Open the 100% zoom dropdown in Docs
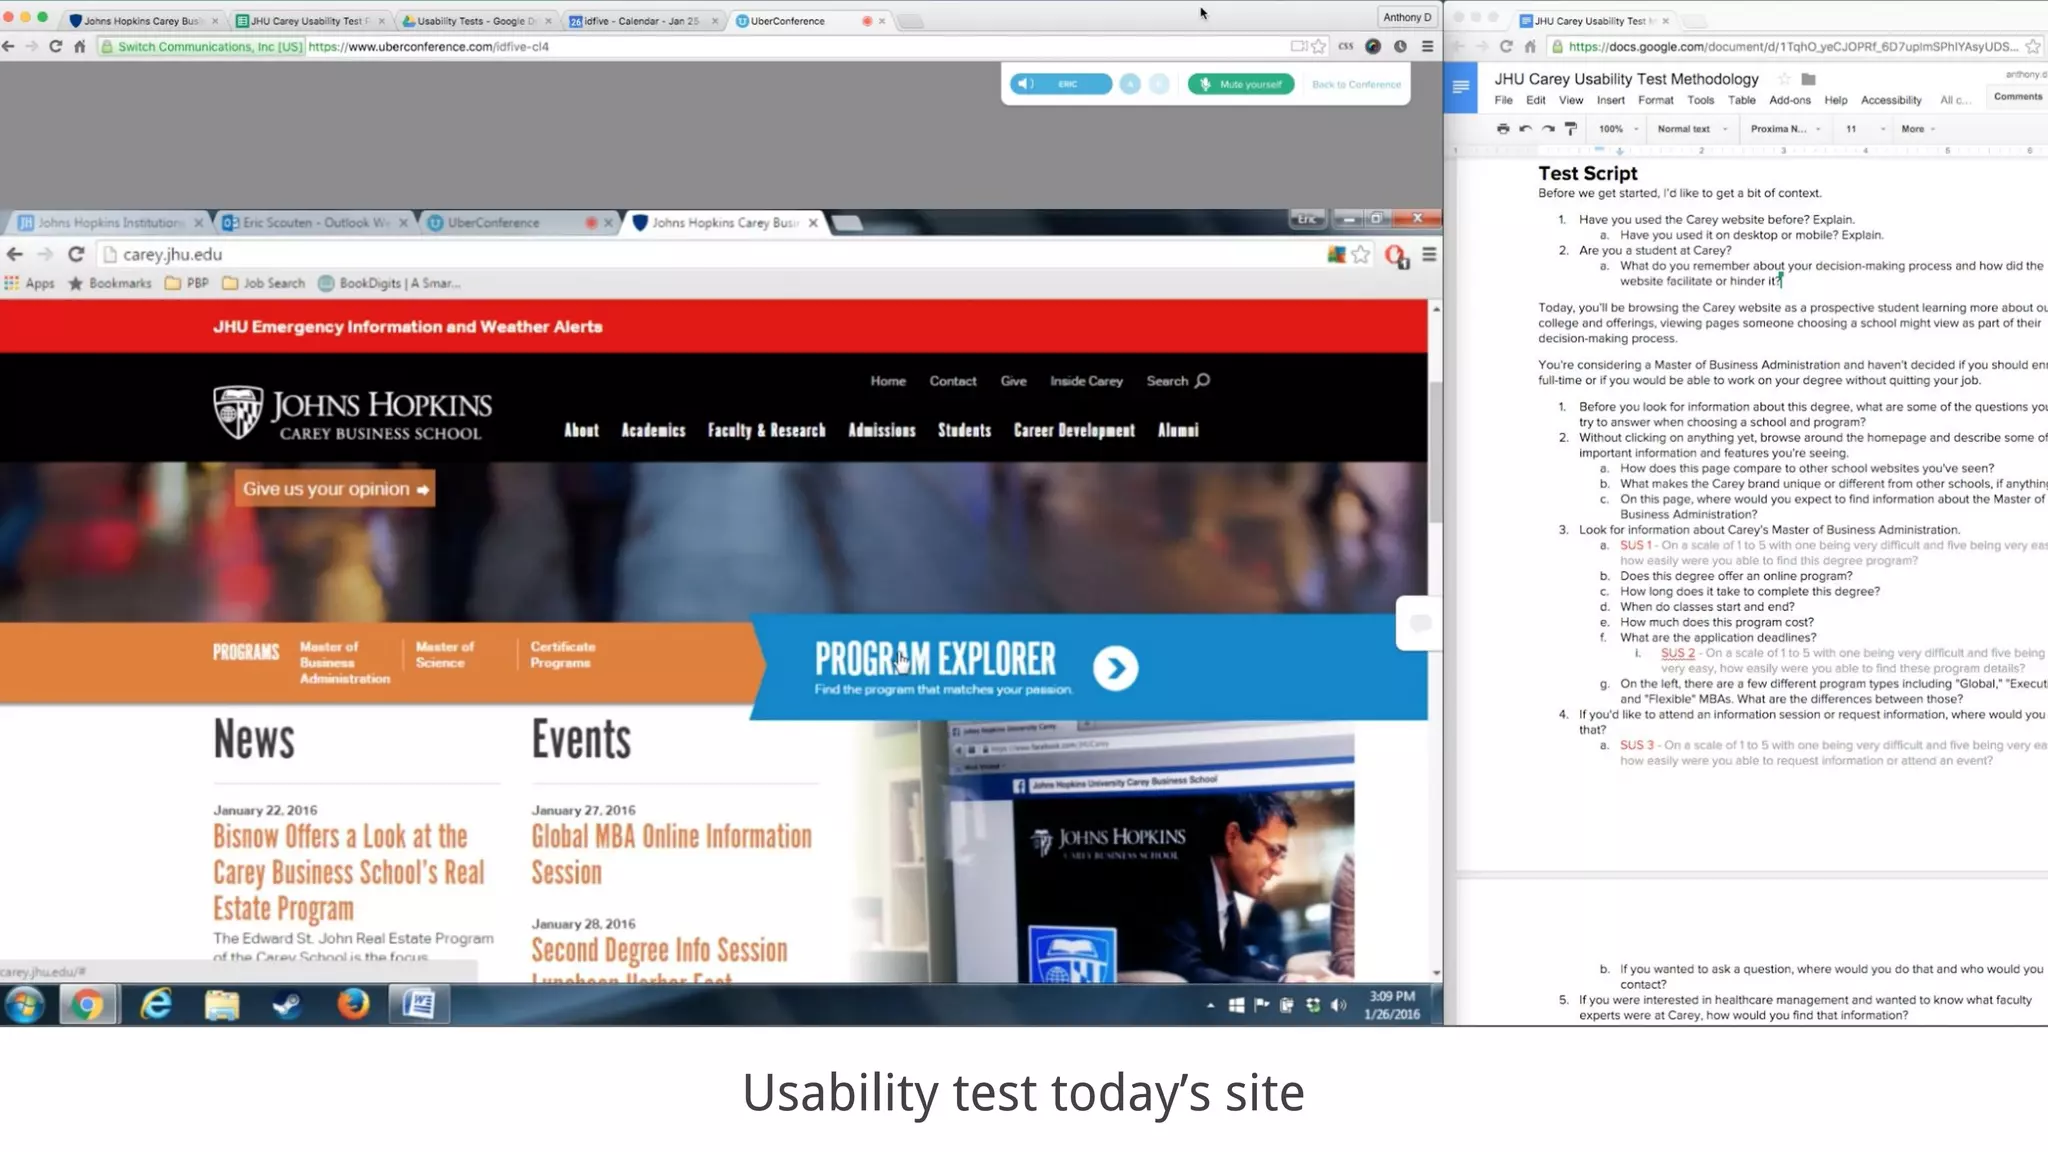The width and height of the screenshot is (2048, 1152). pos(1618,129)
